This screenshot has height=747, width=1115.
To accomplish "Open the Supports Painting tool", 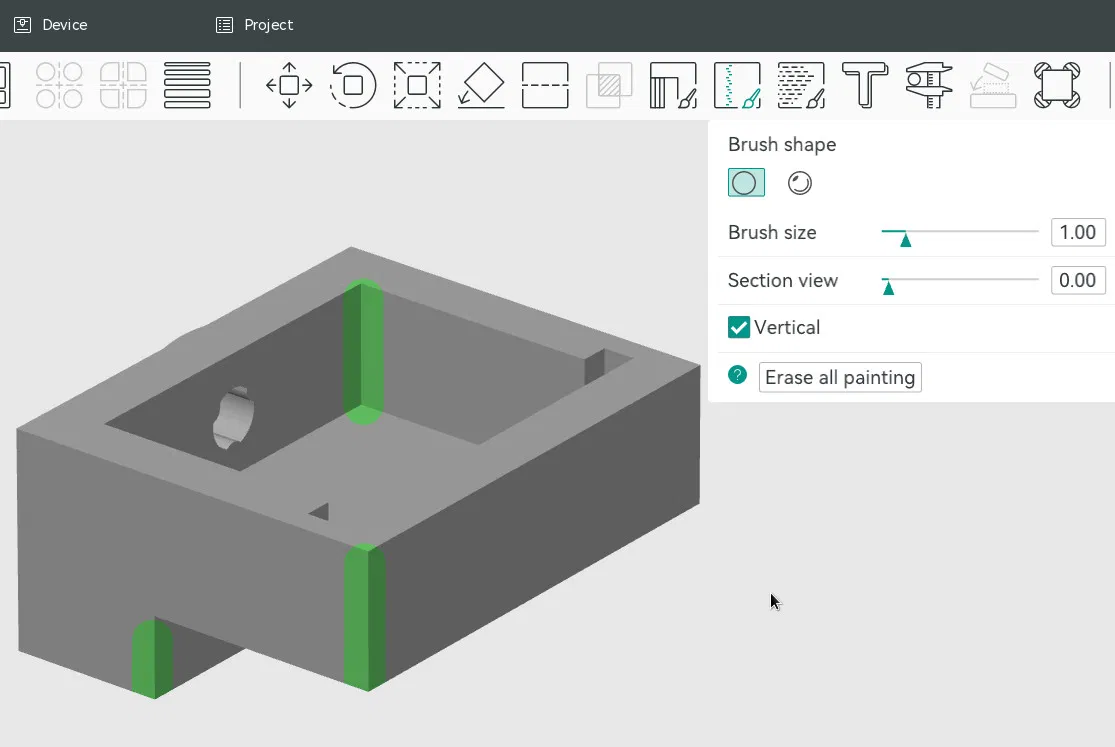I will [673, 85].
